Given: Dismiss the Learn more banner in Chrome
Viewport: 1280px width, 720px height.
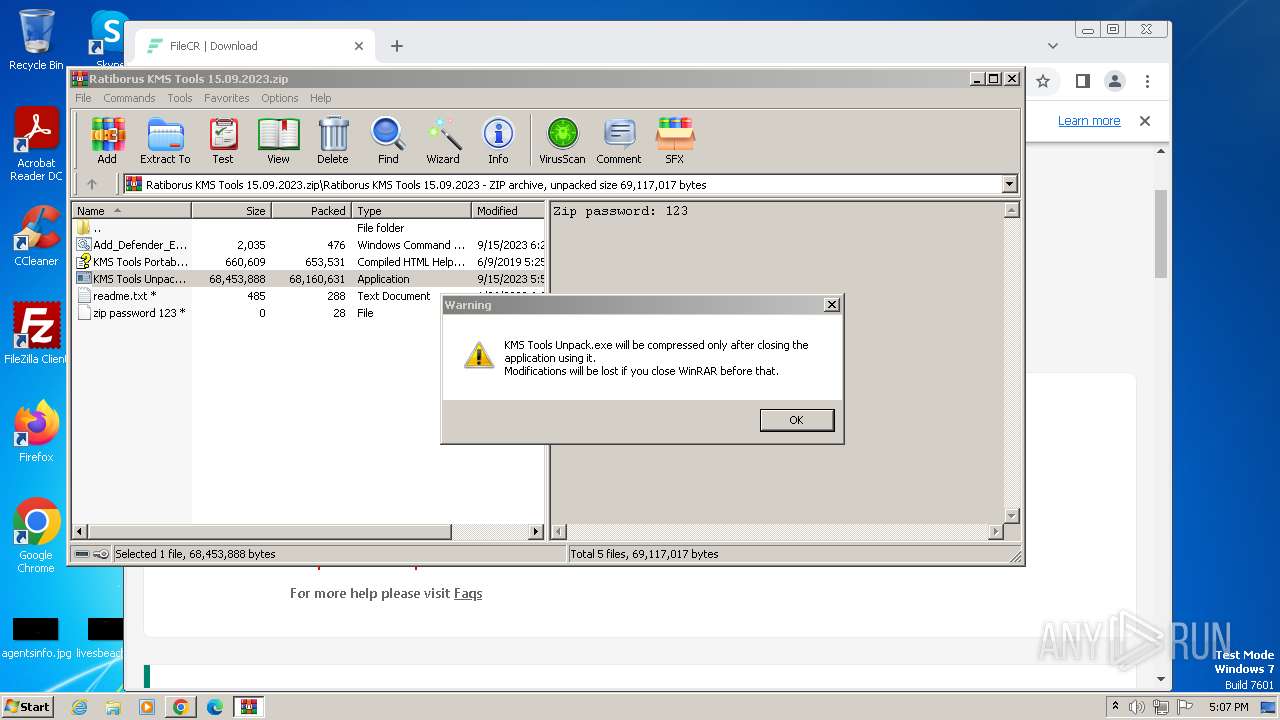Looking at the screenshot, I should pyautogui.click(x=1145, y=121).
